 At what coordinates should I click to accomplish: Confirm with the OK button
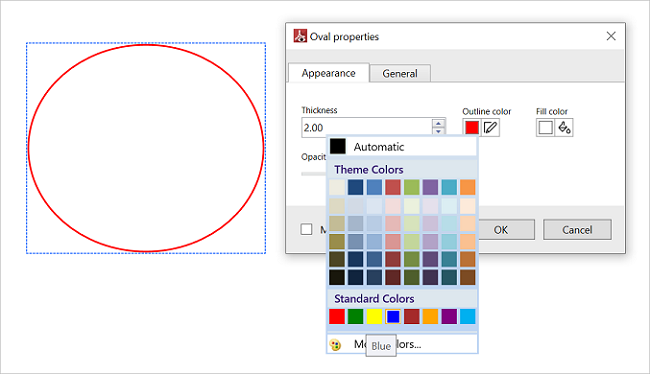pyautogui.click(x=501, y=230)
